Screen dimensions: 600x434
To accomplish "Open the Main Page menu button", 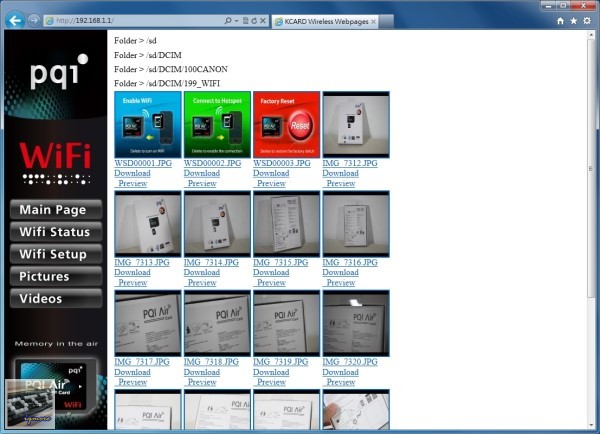I will click(x=56, y=210).
